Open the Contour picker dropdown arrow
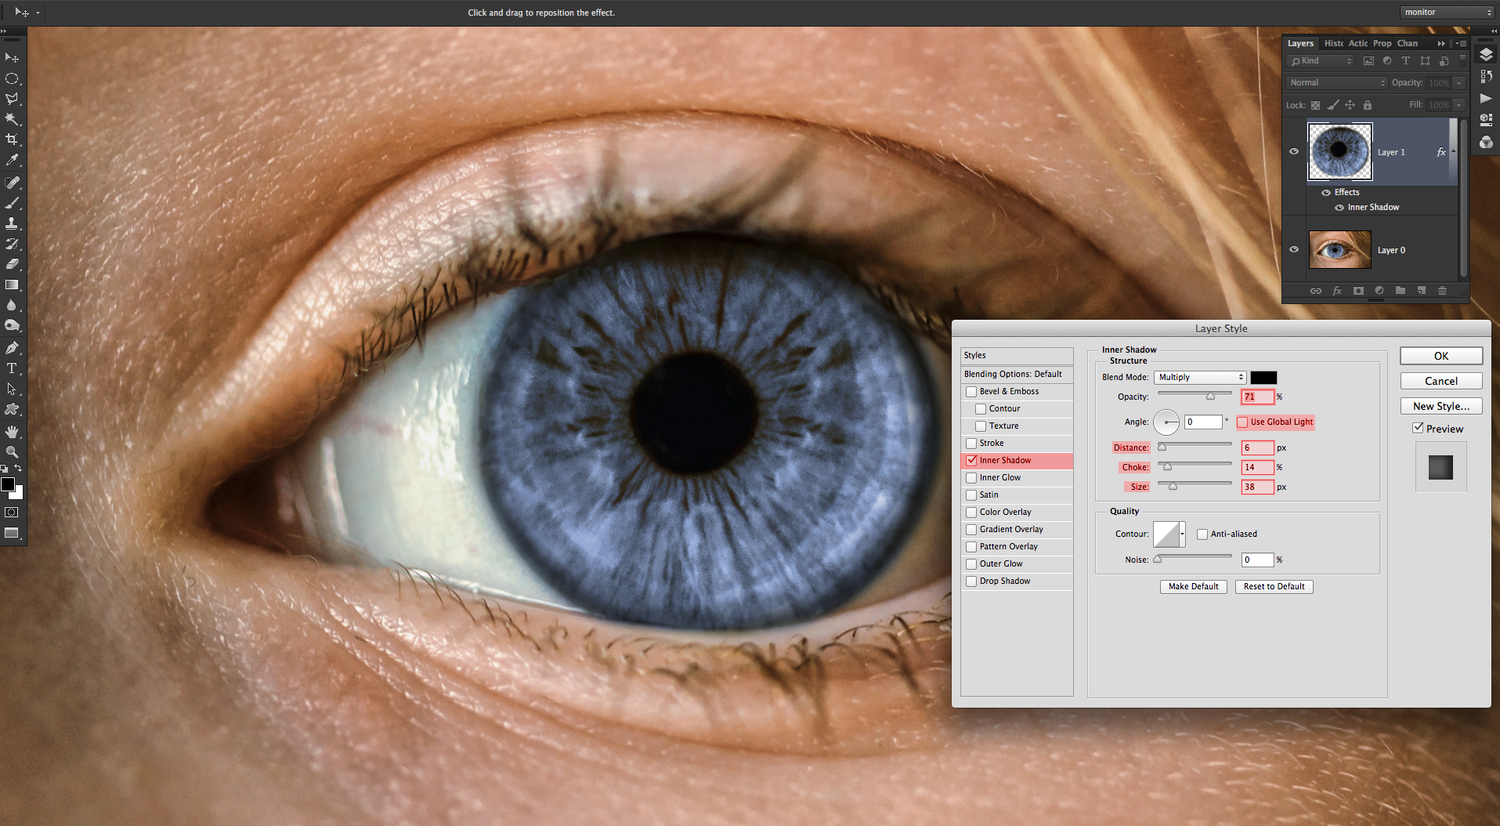 1182,534
